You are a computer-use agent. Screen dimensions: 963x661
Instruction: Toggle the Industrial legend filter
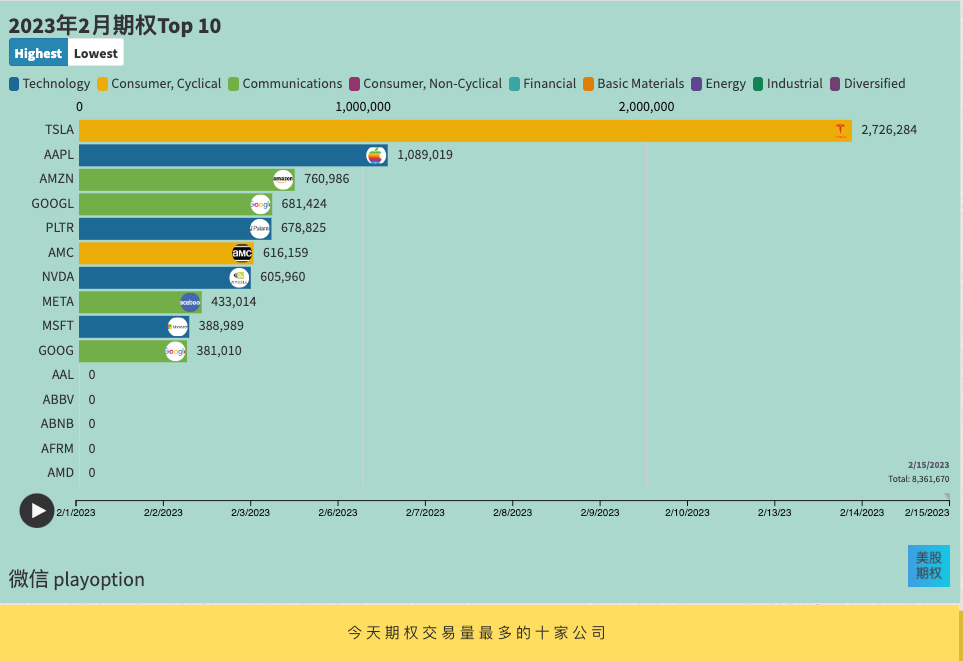[787, 84]
